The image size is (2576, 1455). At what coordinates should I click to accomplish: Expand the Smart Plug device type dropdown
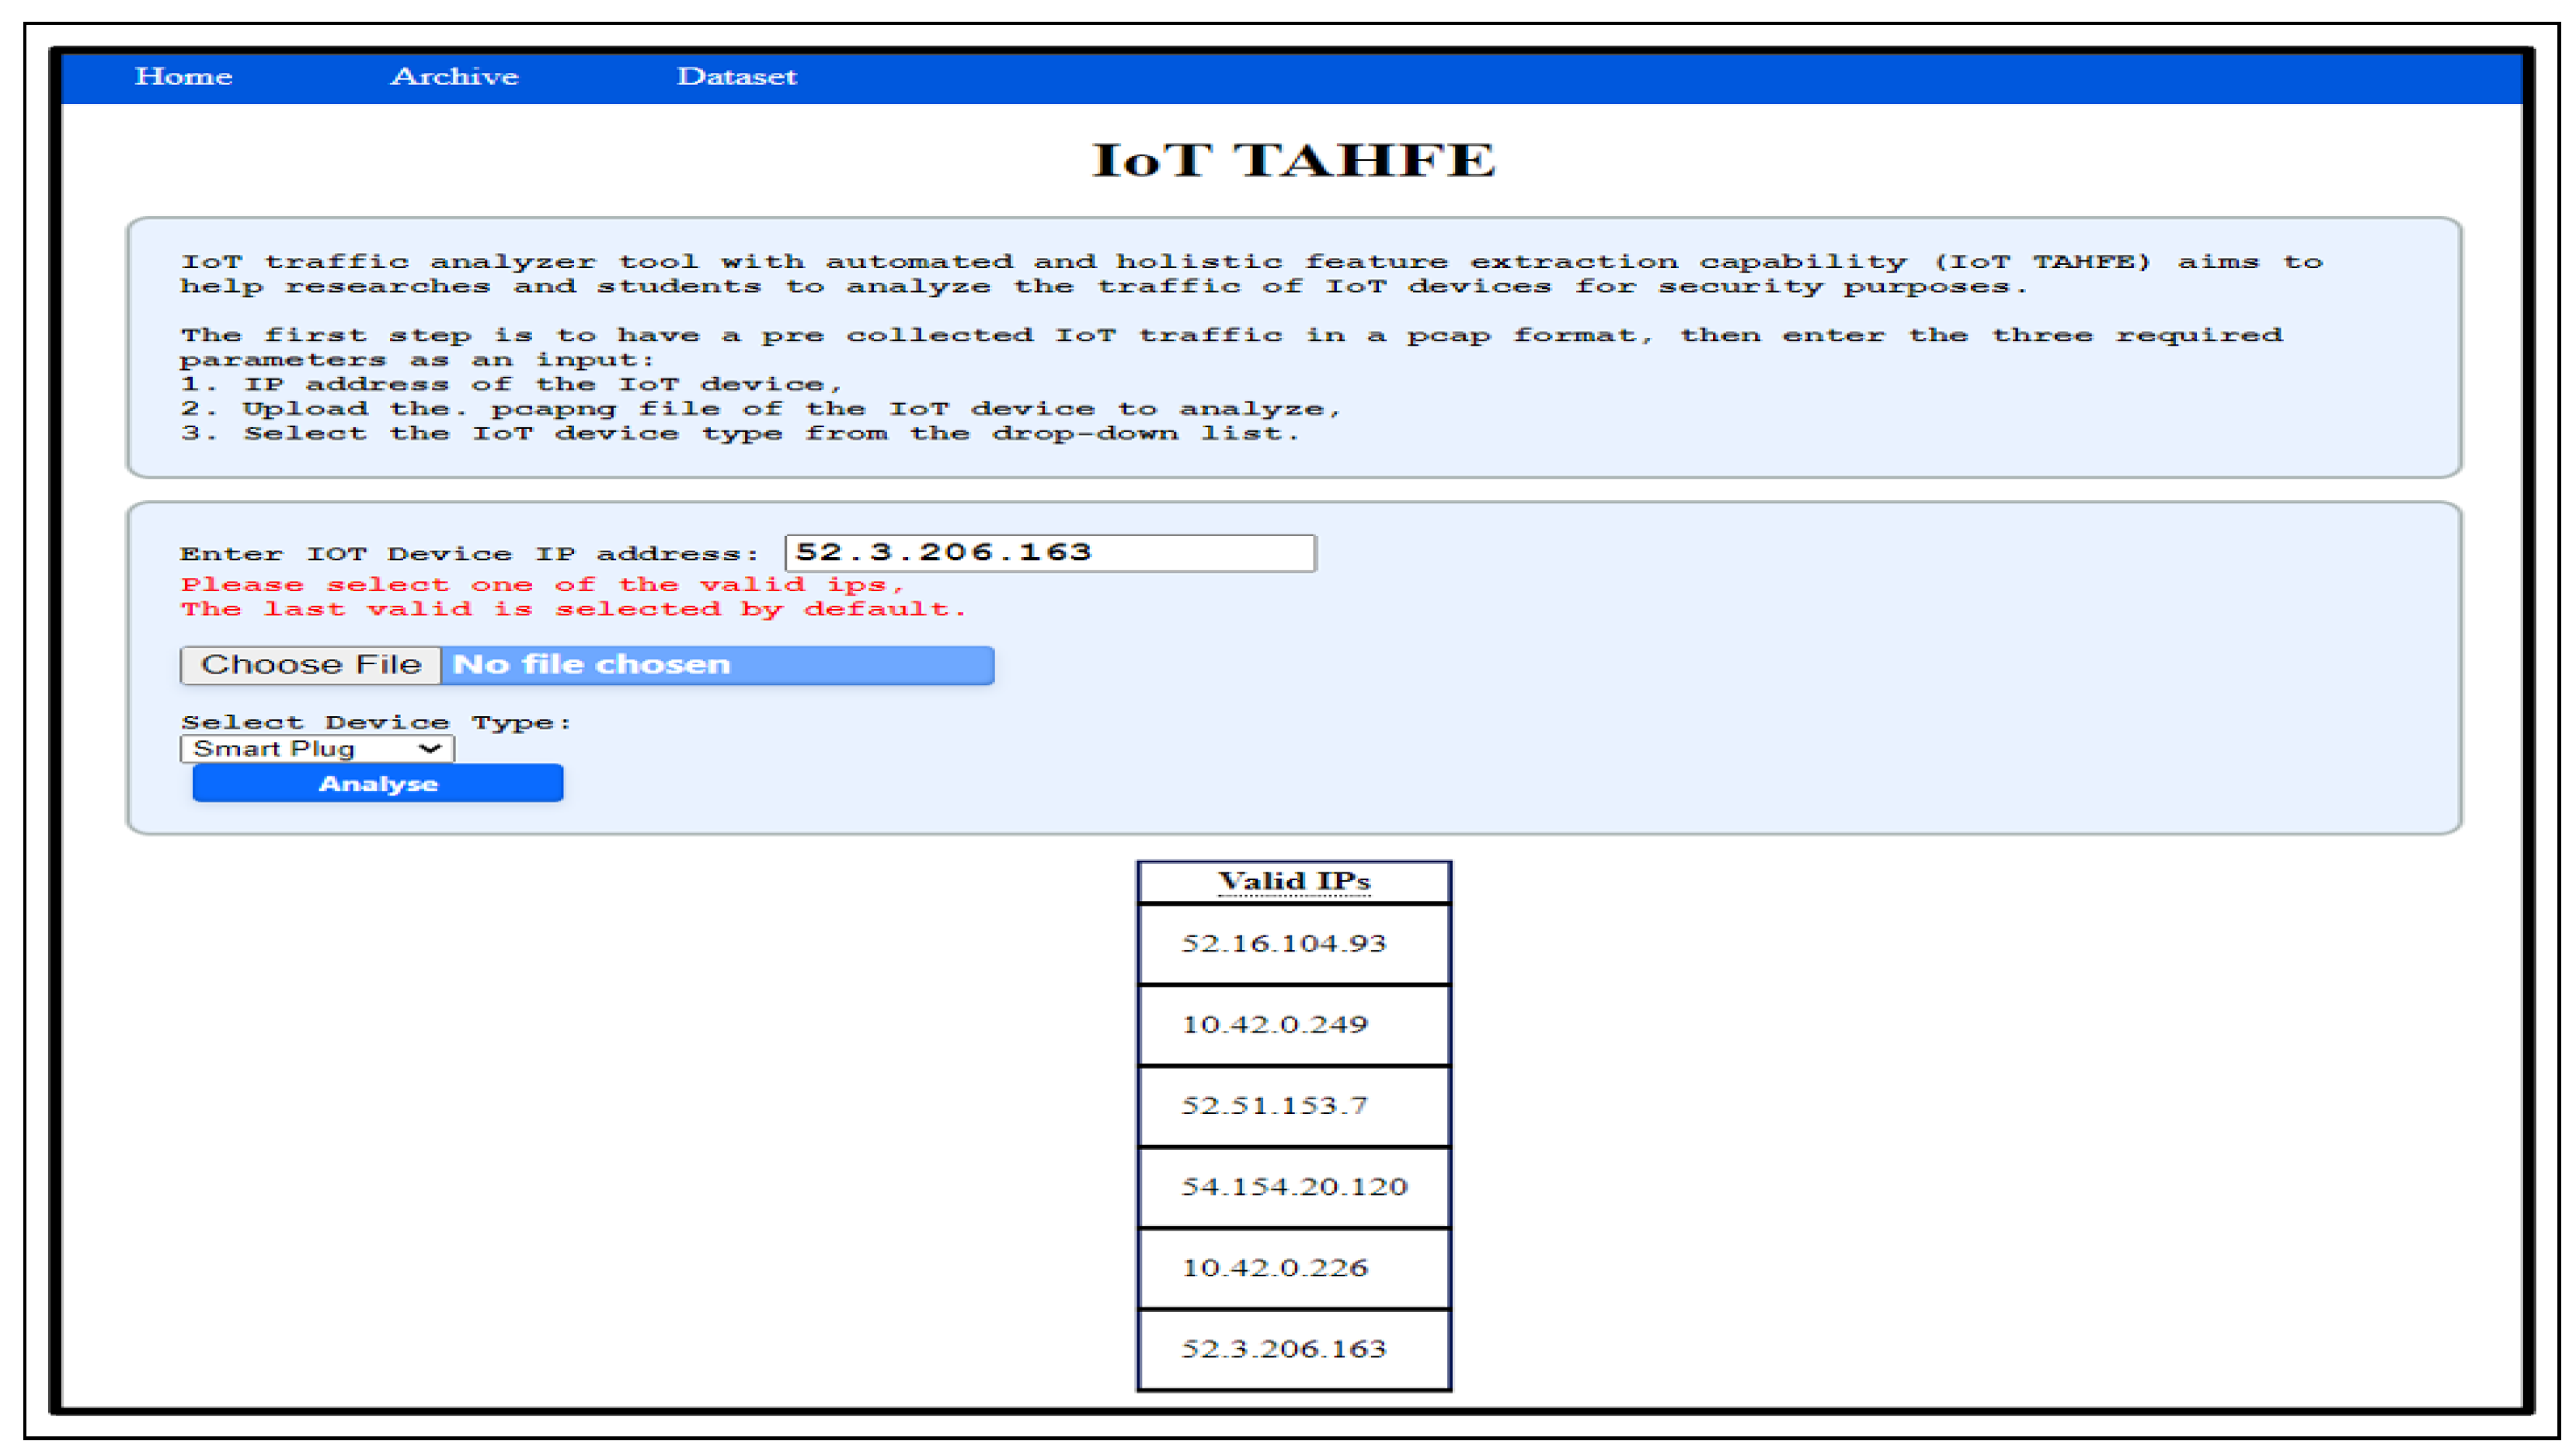pos(317,749)
